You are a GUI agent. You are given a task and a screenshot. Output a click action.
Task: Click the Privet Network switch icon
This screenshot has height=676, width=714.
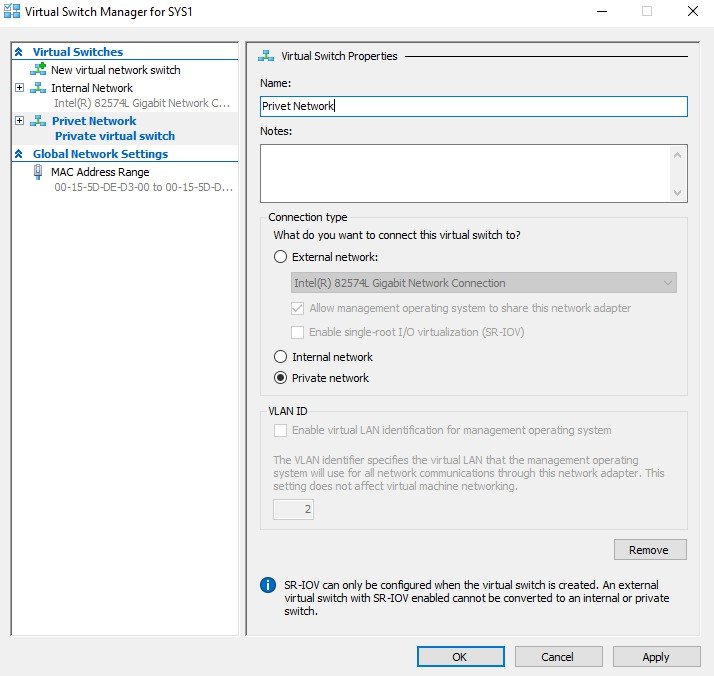click(x=38, y=121)
